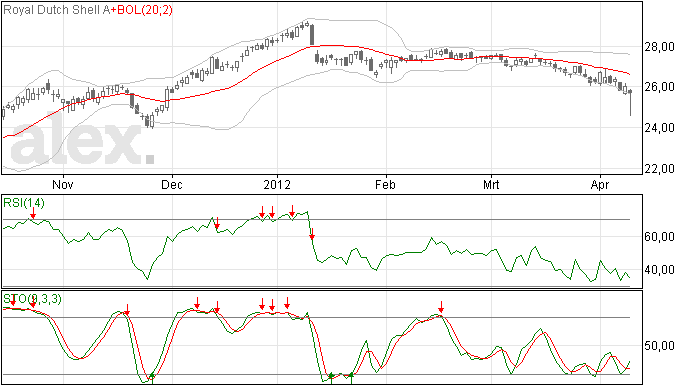Click the Apr label on time axis
Screen dimensions: 690x387
tap(600, 184)
